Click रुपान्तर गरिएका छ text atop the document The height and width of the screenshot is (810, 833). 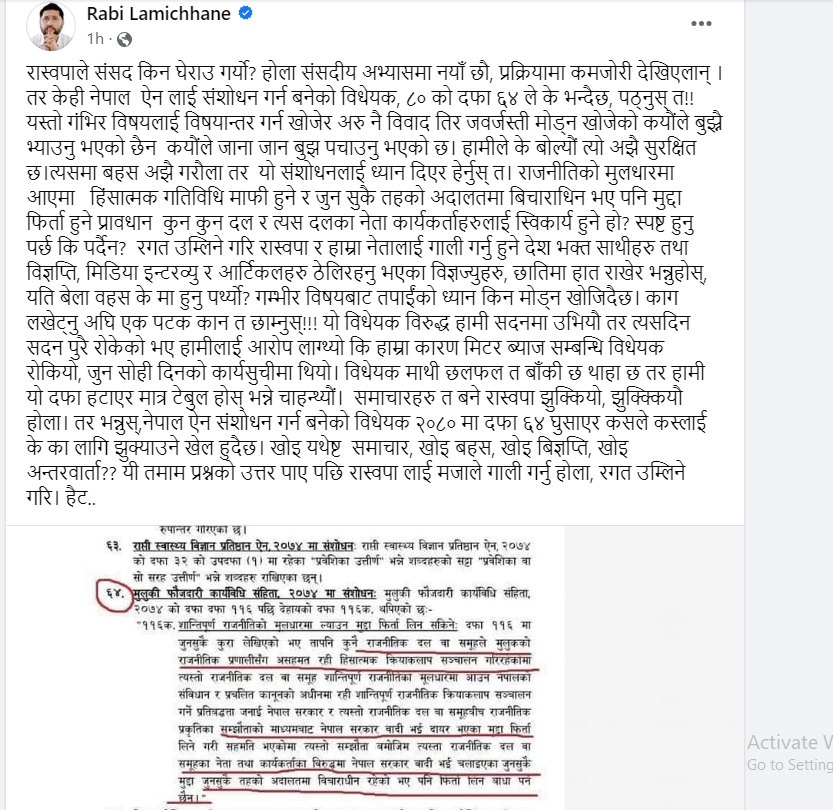(203, 530)
